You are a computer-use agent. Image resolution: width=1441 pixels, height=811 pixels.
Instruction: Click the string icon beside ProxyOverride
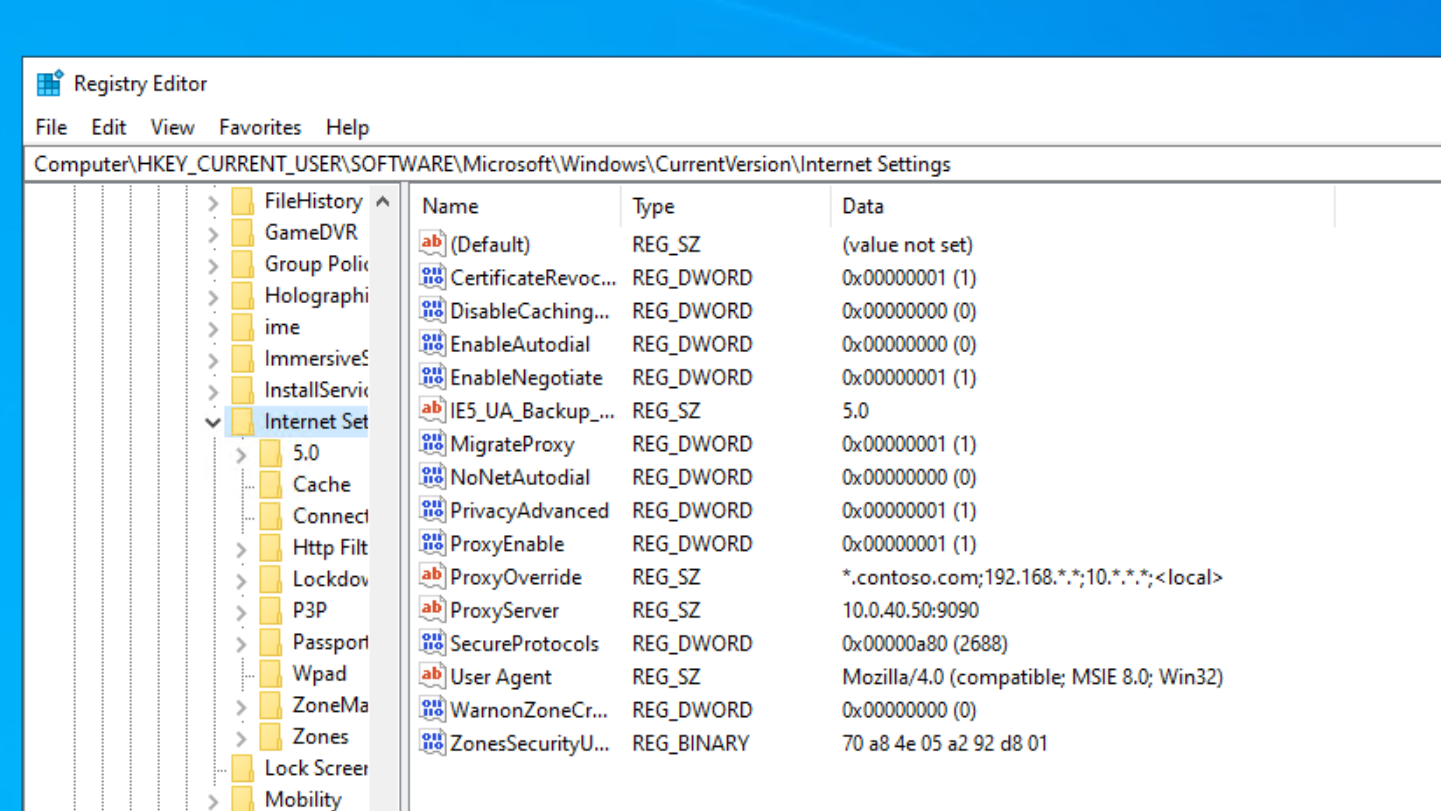(x=432, y=577)
